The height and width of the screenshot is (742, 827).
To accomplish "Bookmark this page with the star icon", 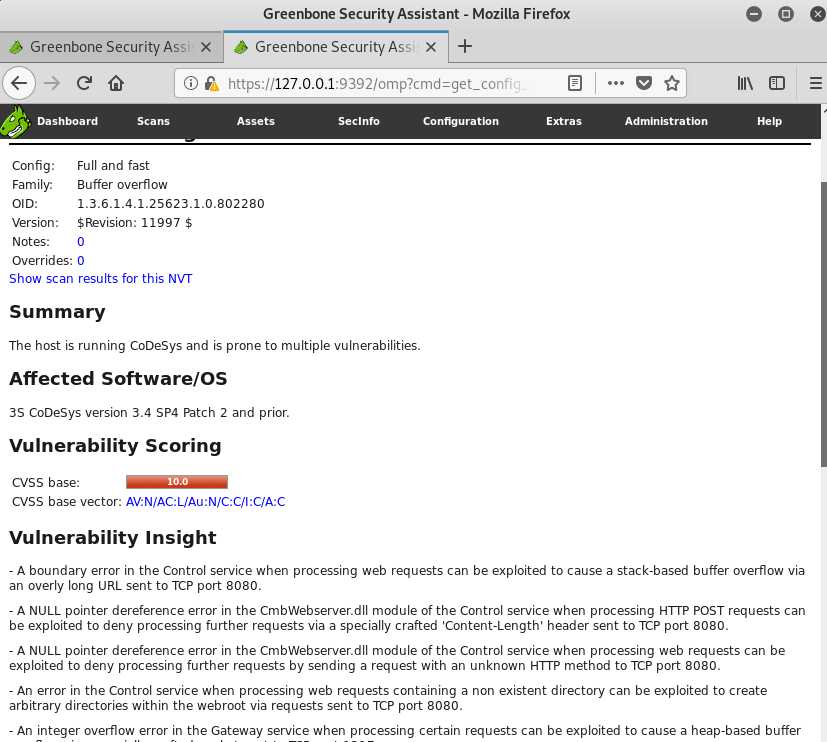I will (671, 83).
